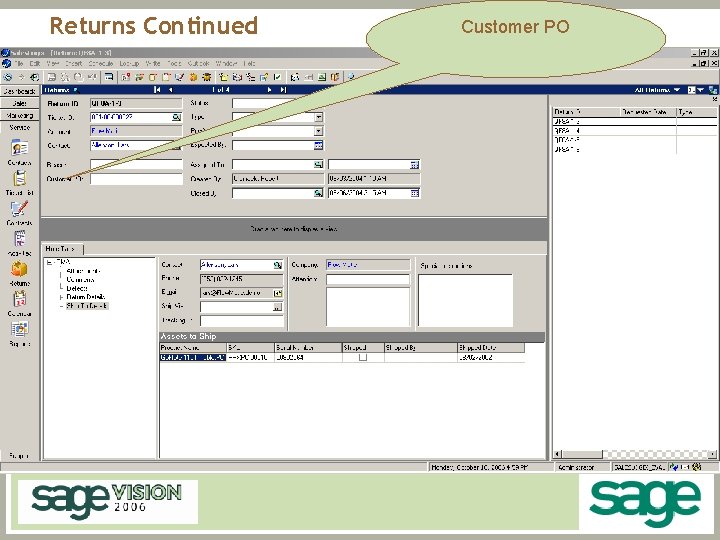Select Attachments in the RMA tree
This screenshot has height=540, width=720.
tap(83, 271)
